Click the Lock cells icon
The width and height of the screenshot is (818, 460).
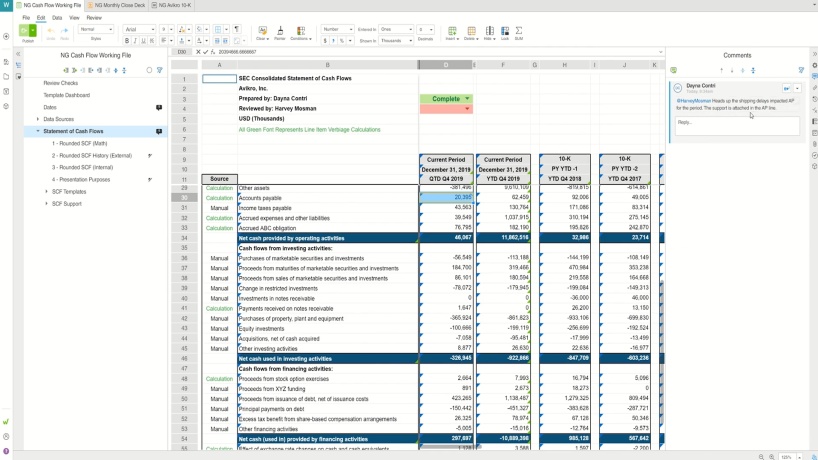[x=505, y=31]
